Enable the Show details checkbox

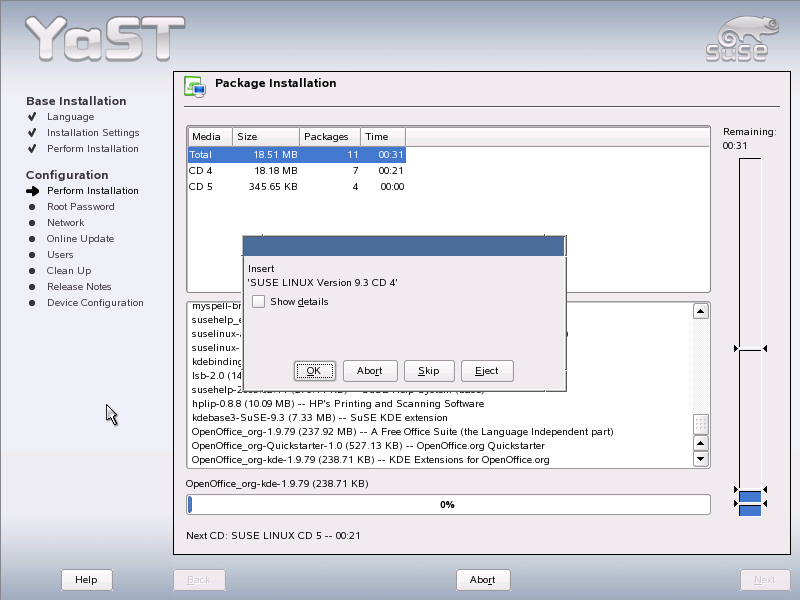tap(259, 302)
